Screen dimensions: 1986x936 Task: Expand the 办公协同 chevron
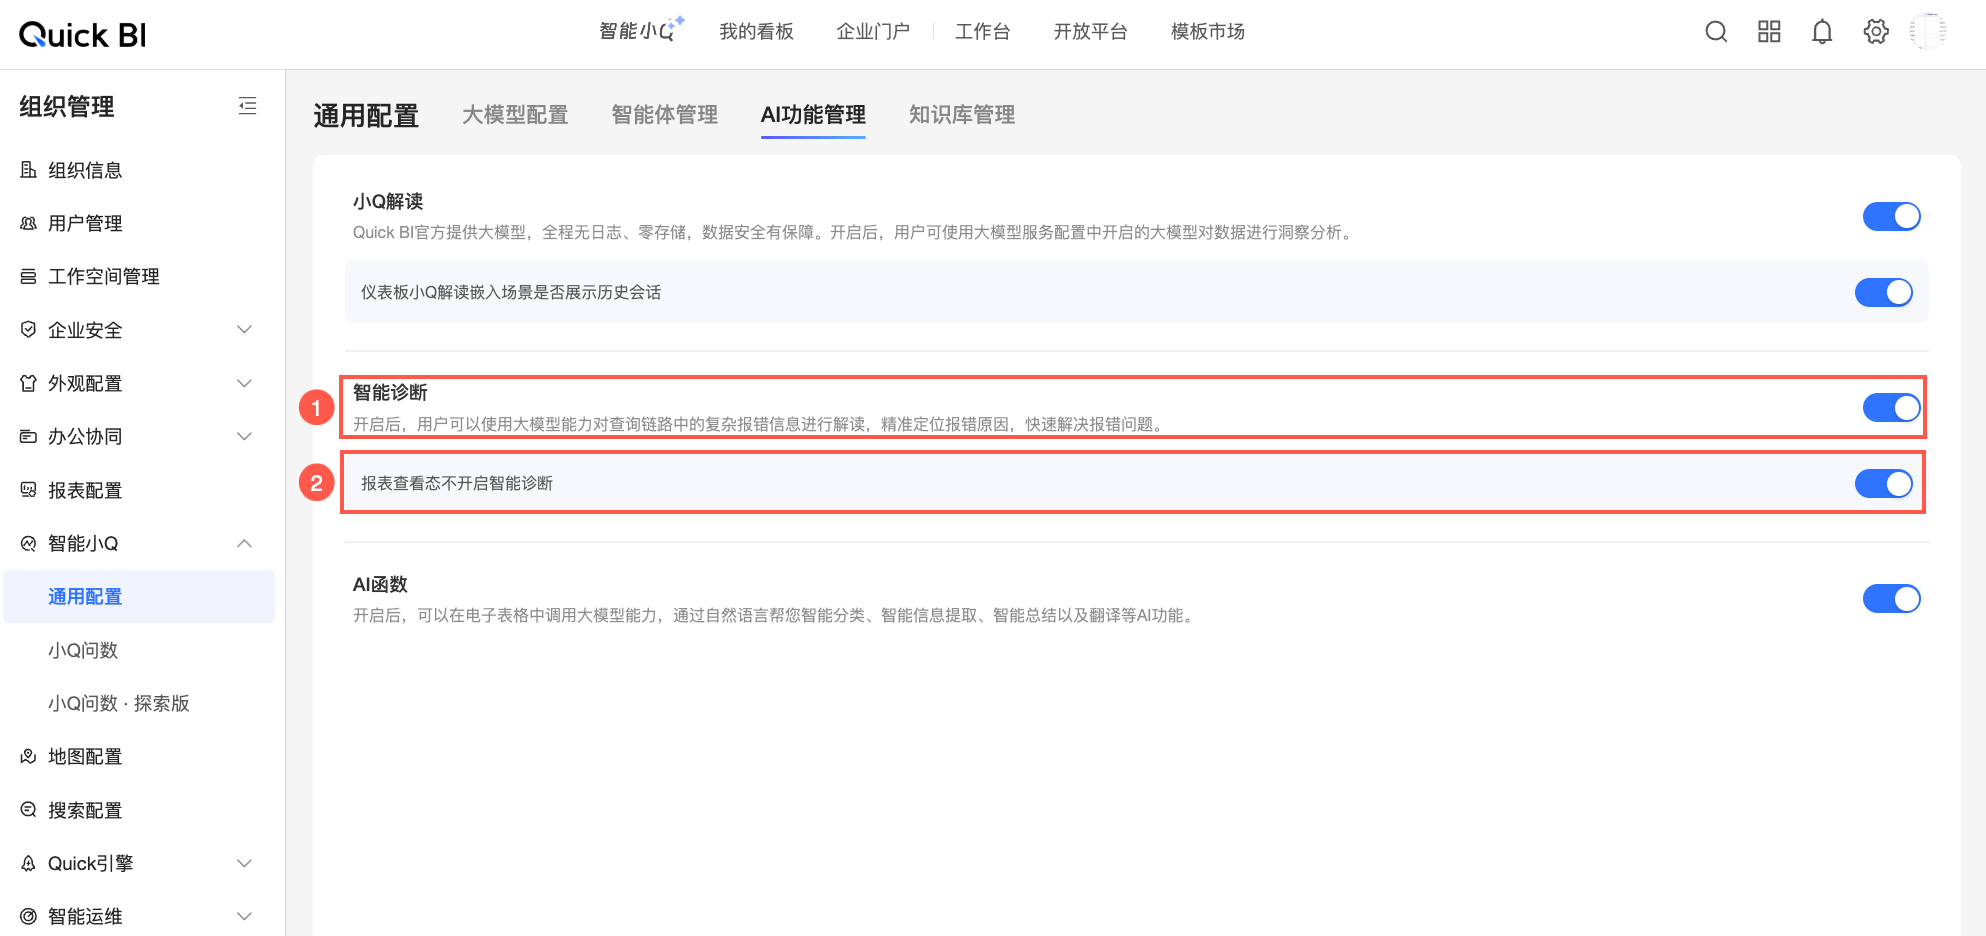tap(244, 436)
